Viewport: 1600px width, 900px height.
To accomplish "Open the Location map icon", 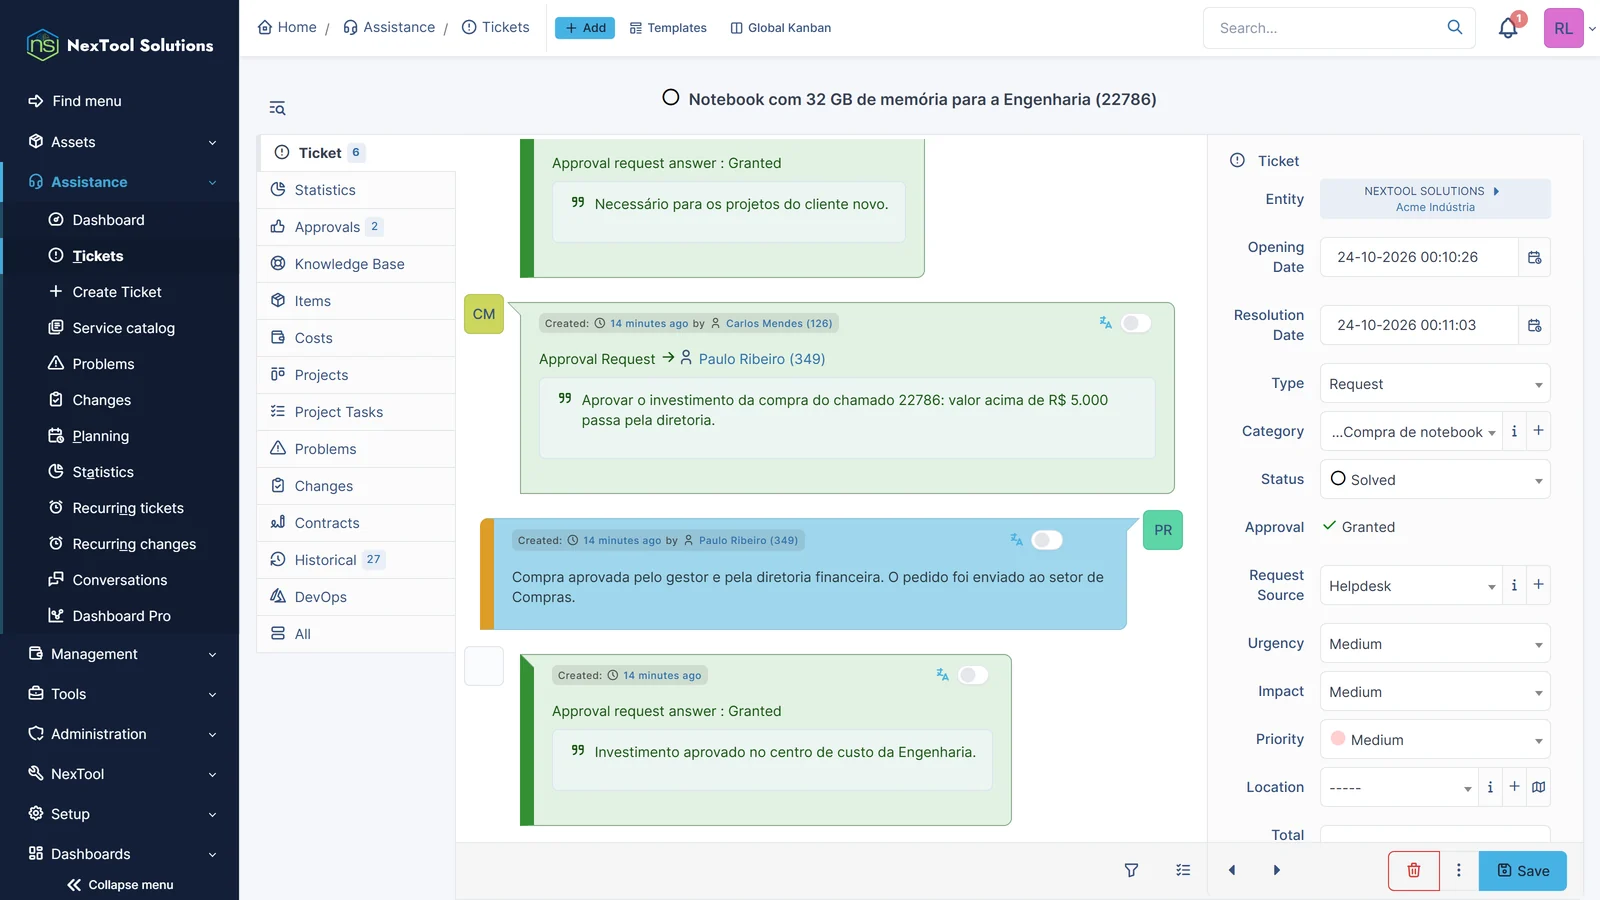I will (x=1539, y=787).
